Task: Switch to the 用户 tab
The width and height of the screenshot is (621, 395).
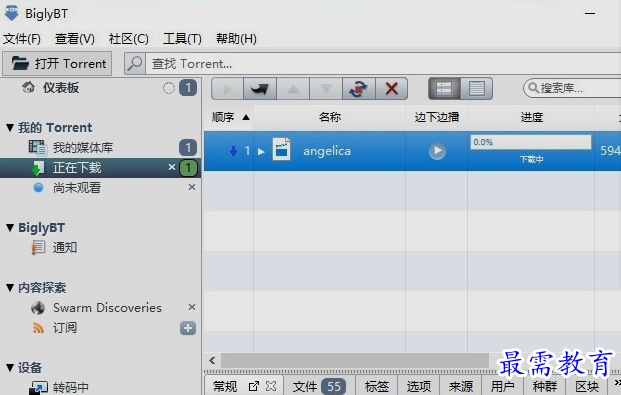Action: [x=503, y=386]
